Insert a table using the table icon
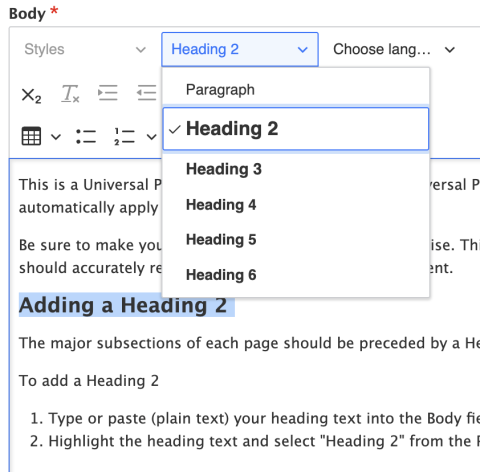This screenshot has height=472, width=480. point(31,136)
